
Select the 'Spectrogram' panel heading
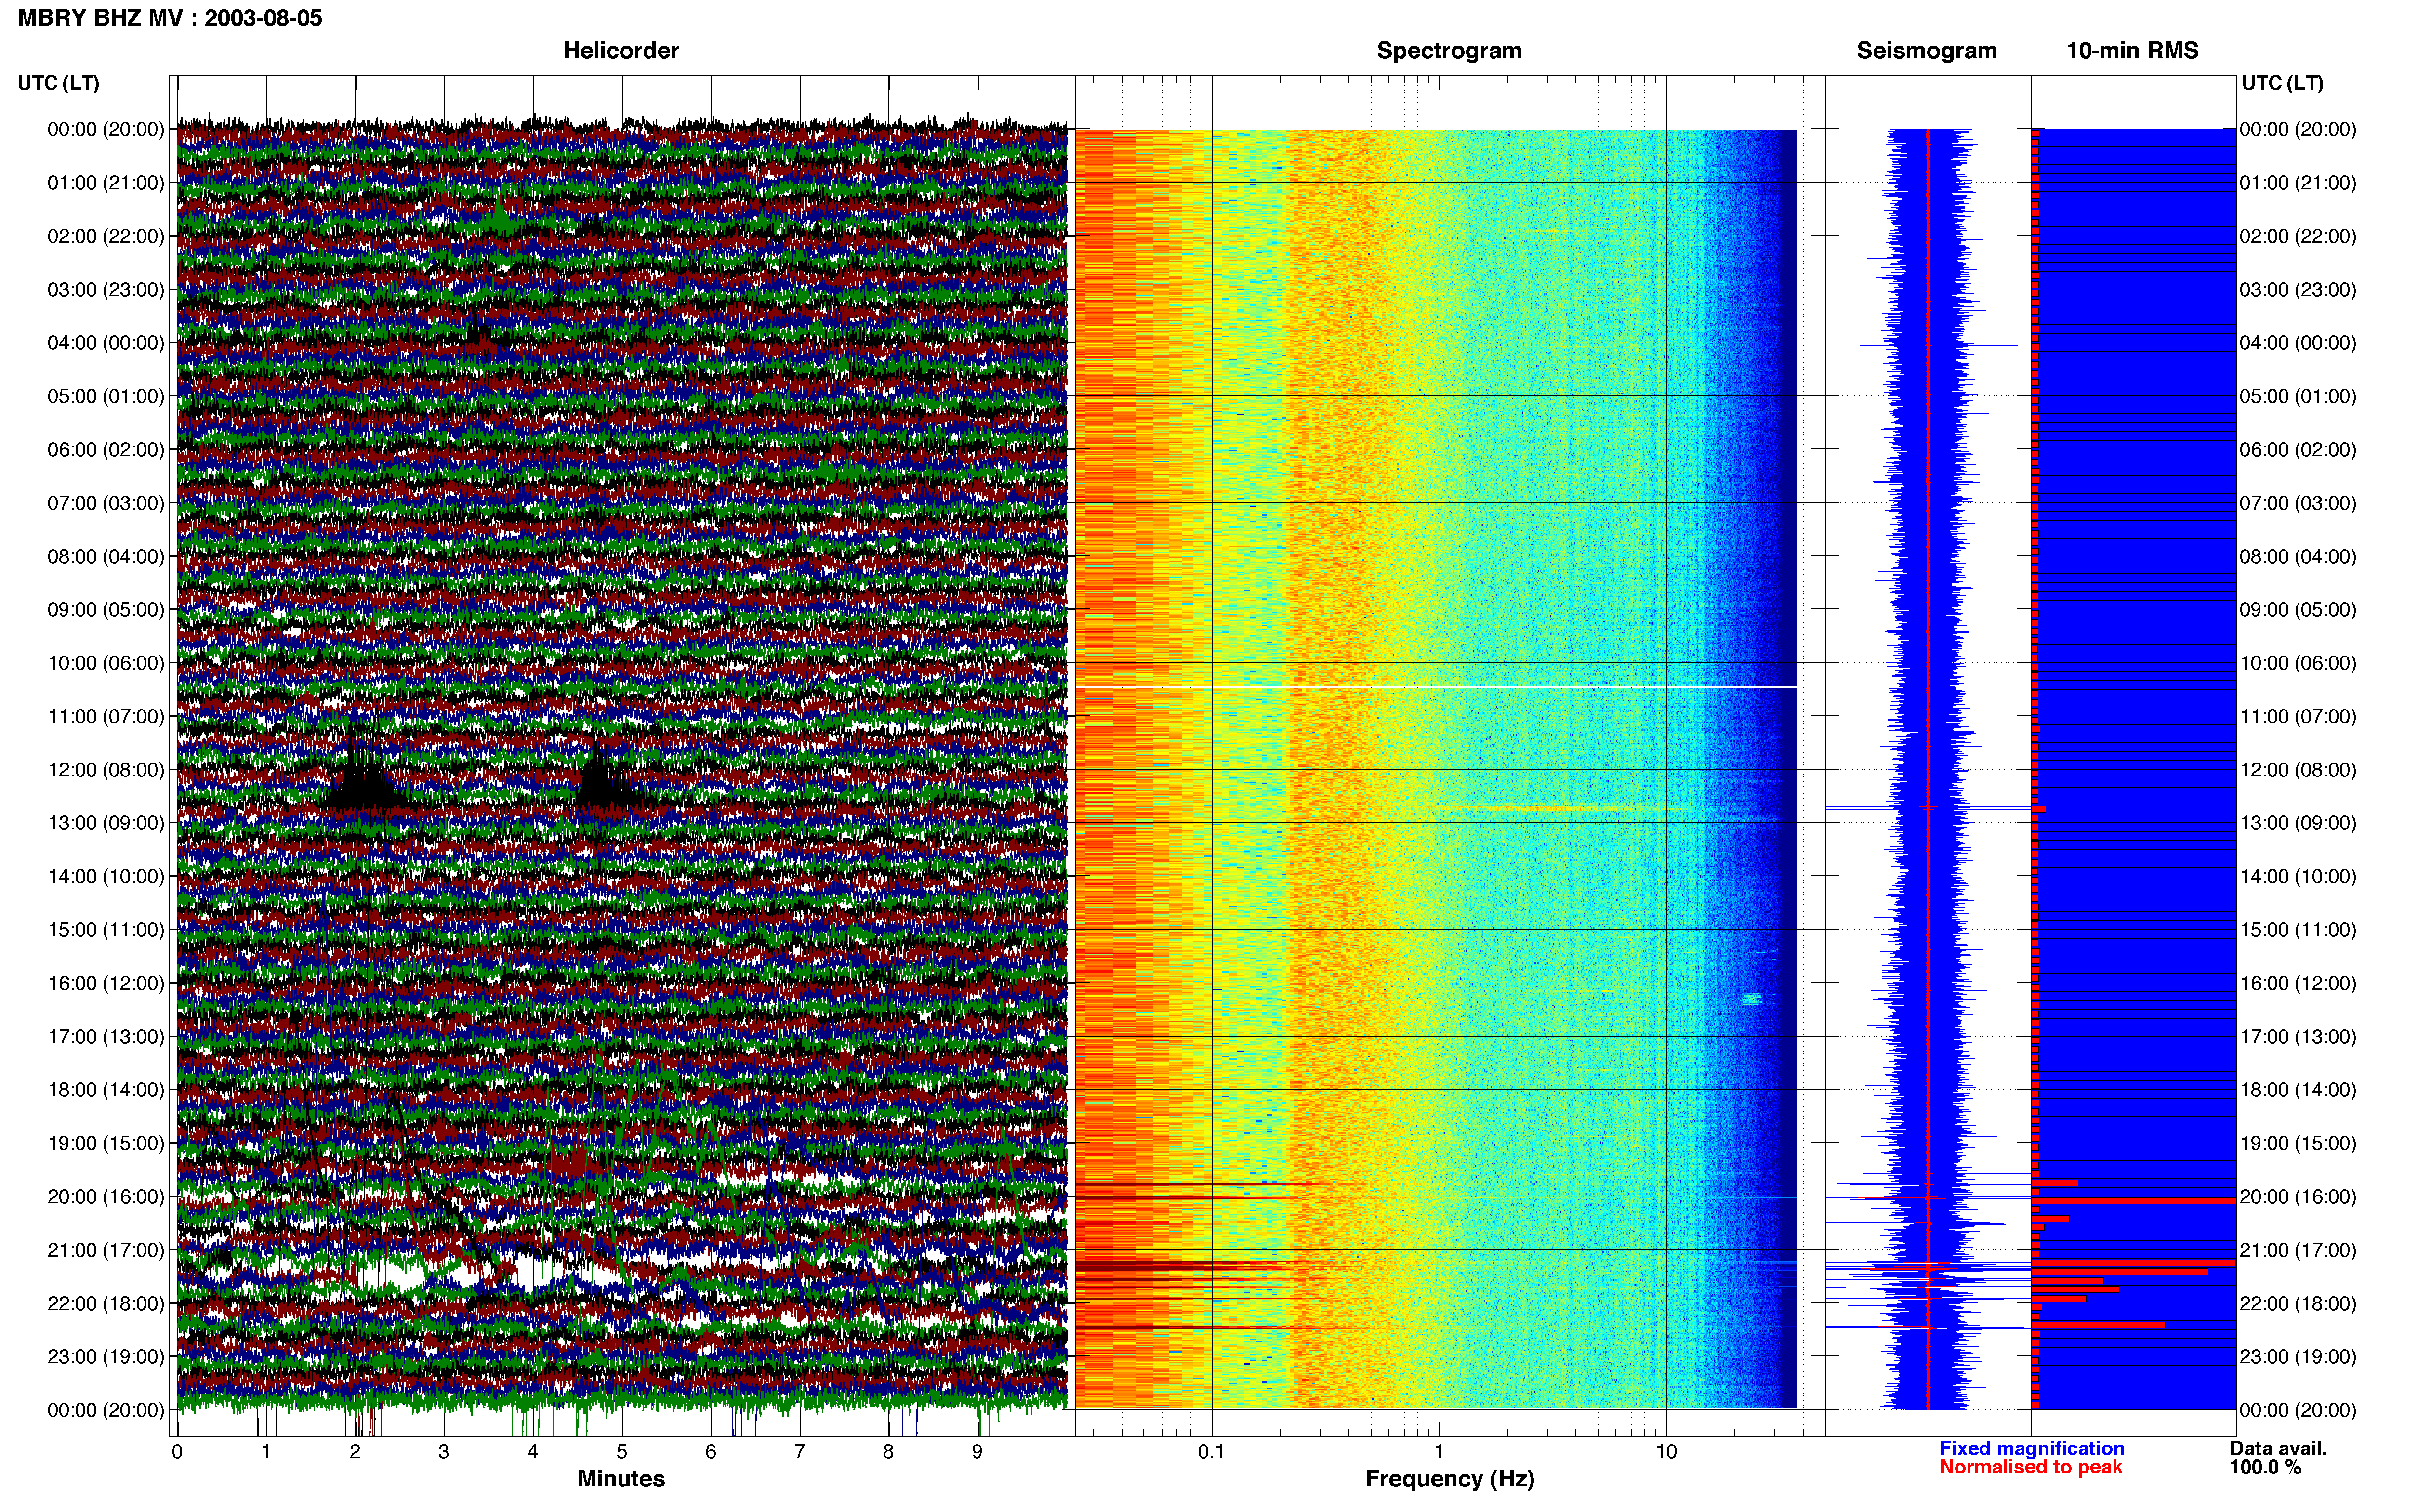(x=1449, y=51)
